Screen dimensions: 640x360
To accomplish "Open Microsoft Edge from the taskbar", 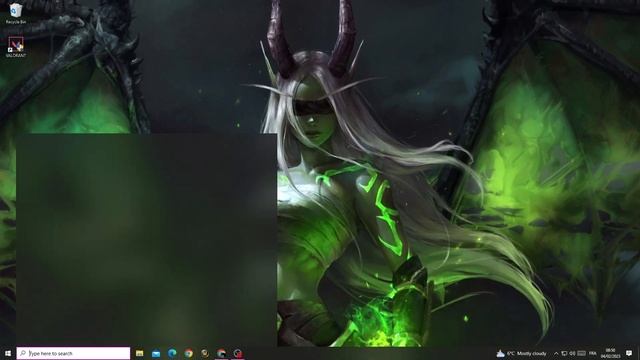I will point(172,353).
